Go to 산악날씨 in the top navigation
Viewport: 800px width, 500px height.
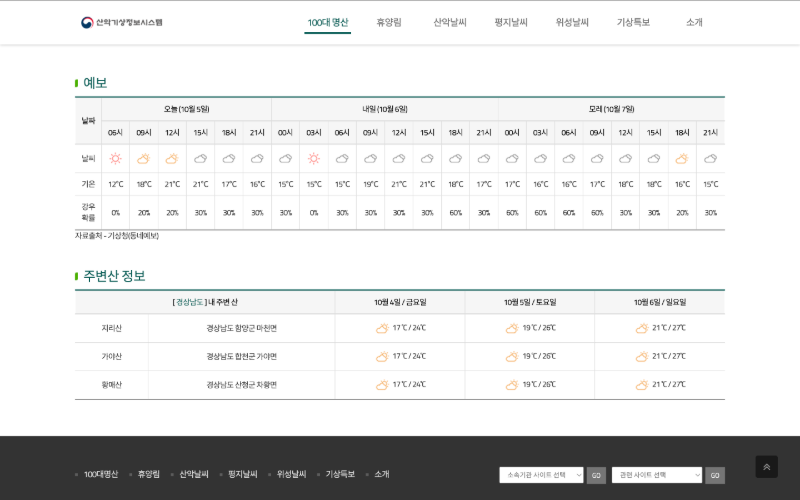(450, 22)
